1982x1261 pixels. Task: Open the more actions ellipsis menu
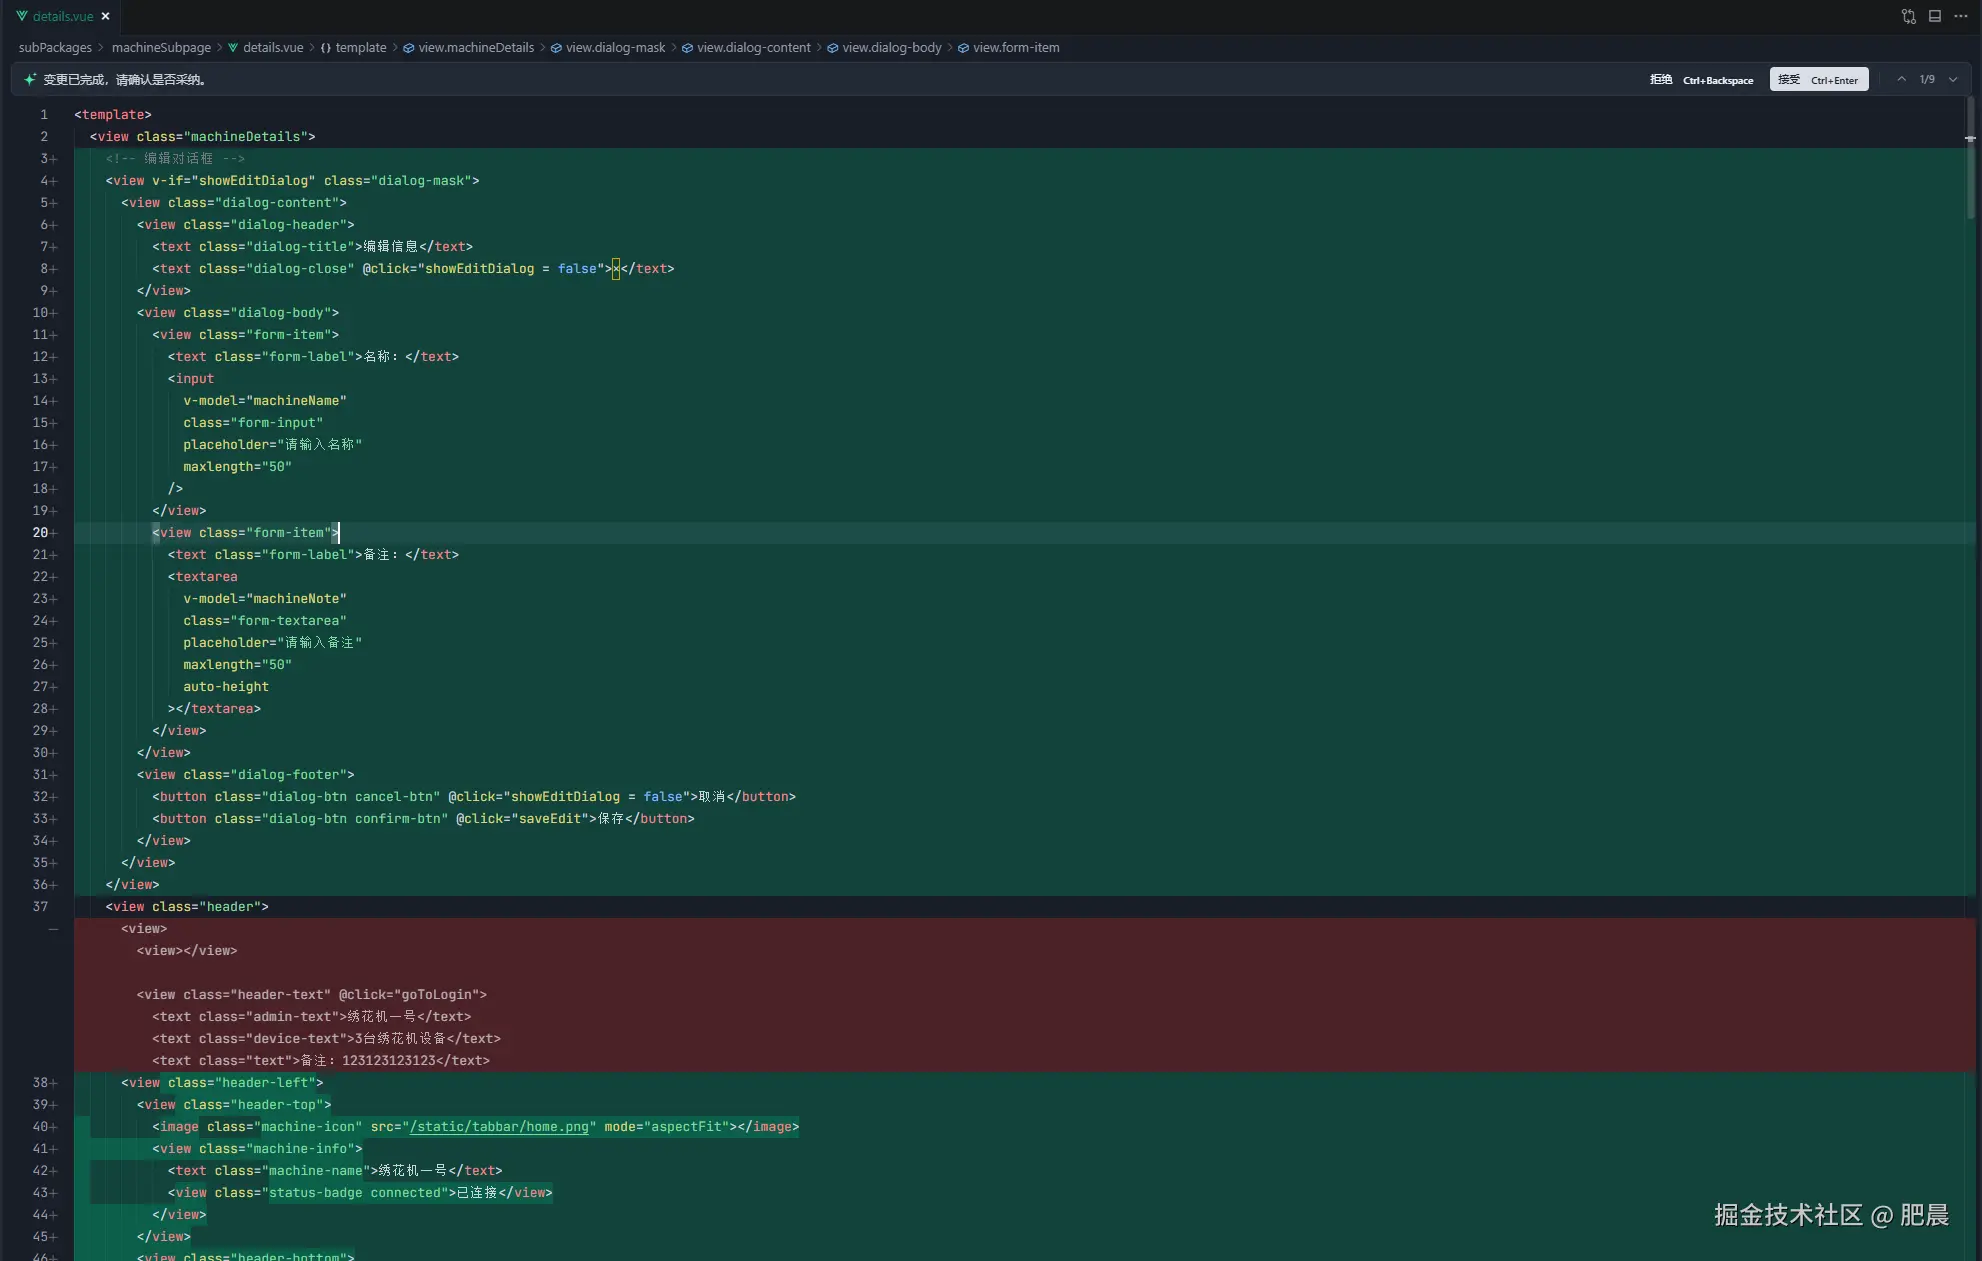[x=1960, y=16]
